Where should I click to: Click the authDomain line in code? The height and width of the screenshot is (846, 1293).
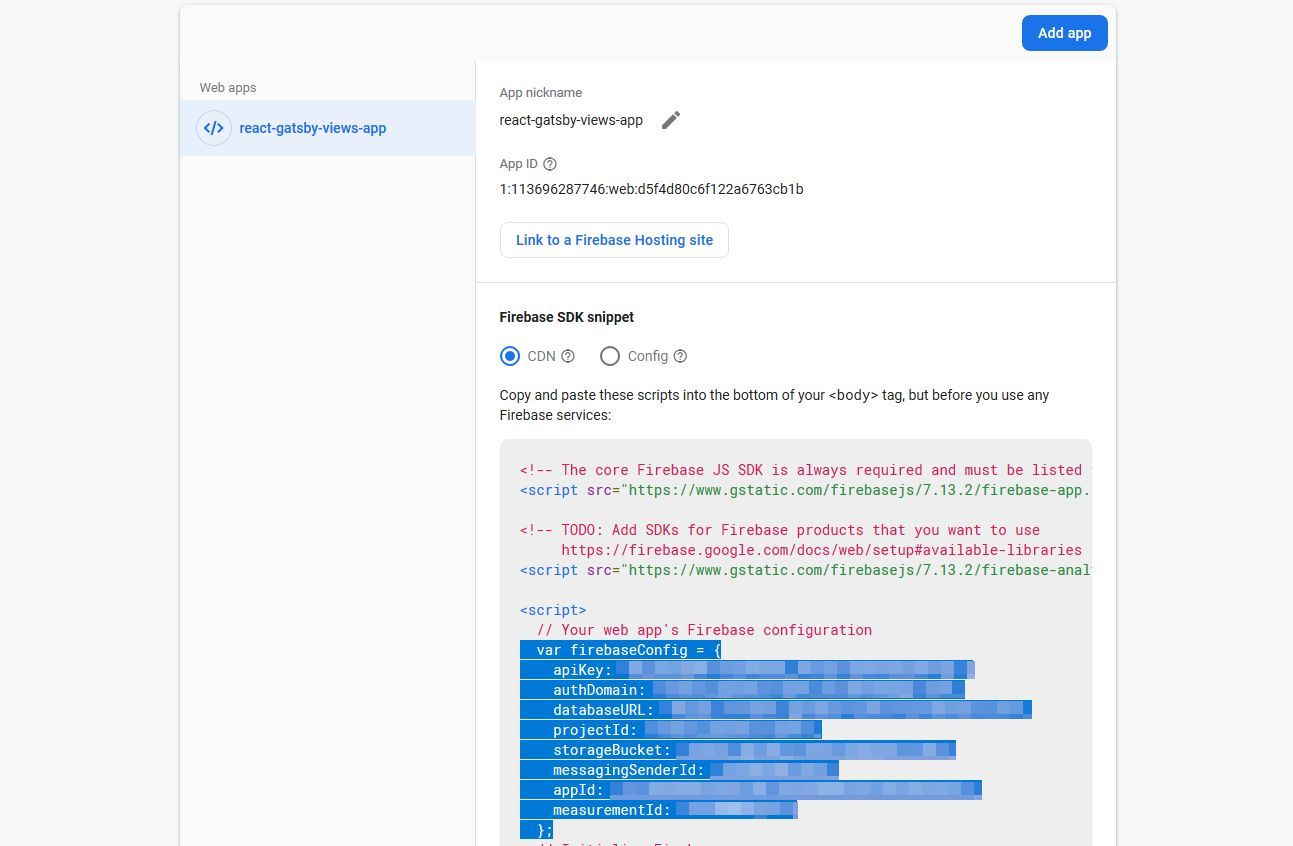[598, 690]
